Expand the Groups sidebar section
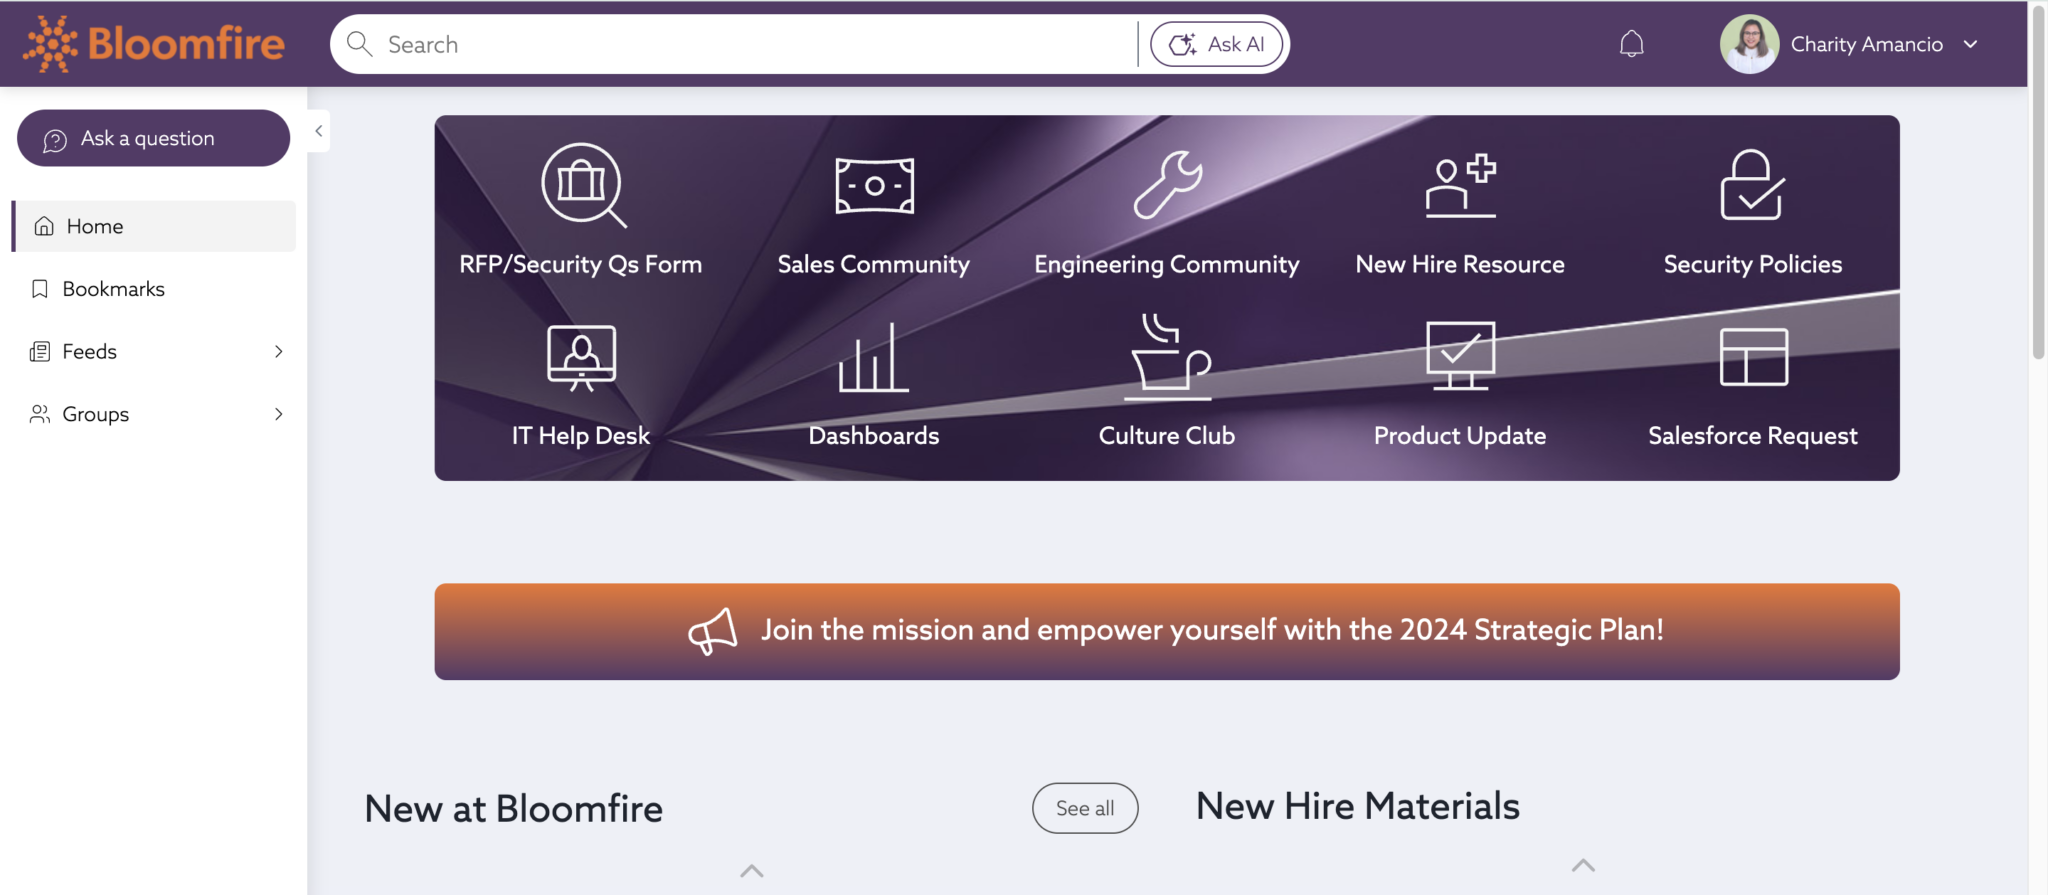 tap(278, 414)
